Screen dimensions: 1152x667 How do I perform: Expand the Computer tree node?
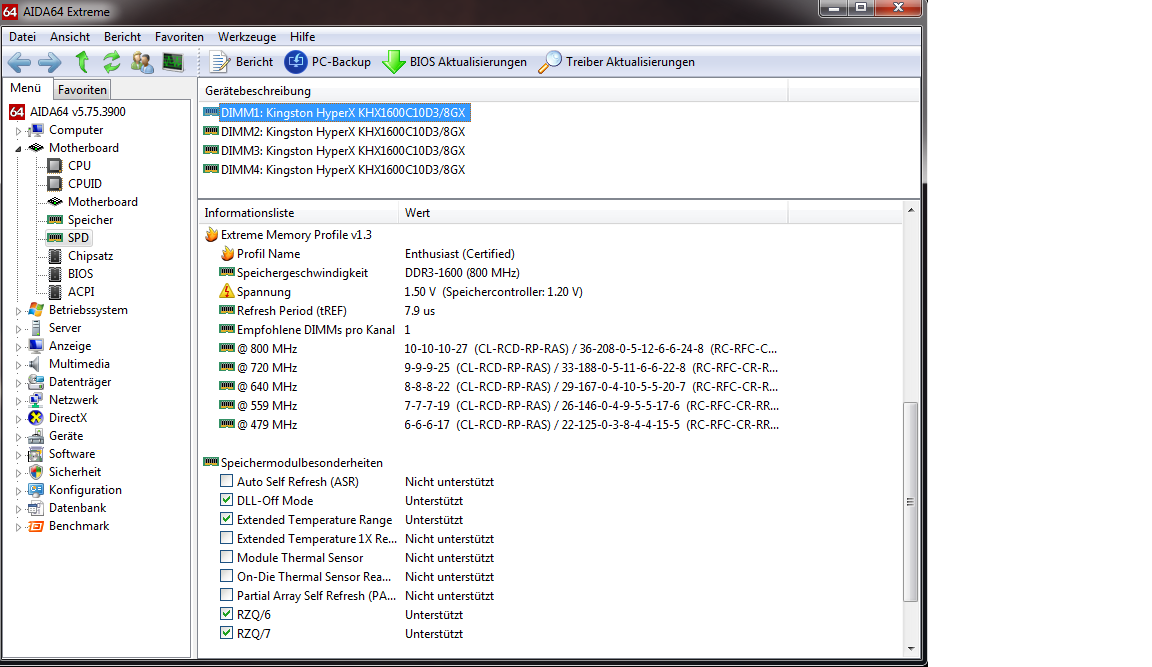(18, 131)
